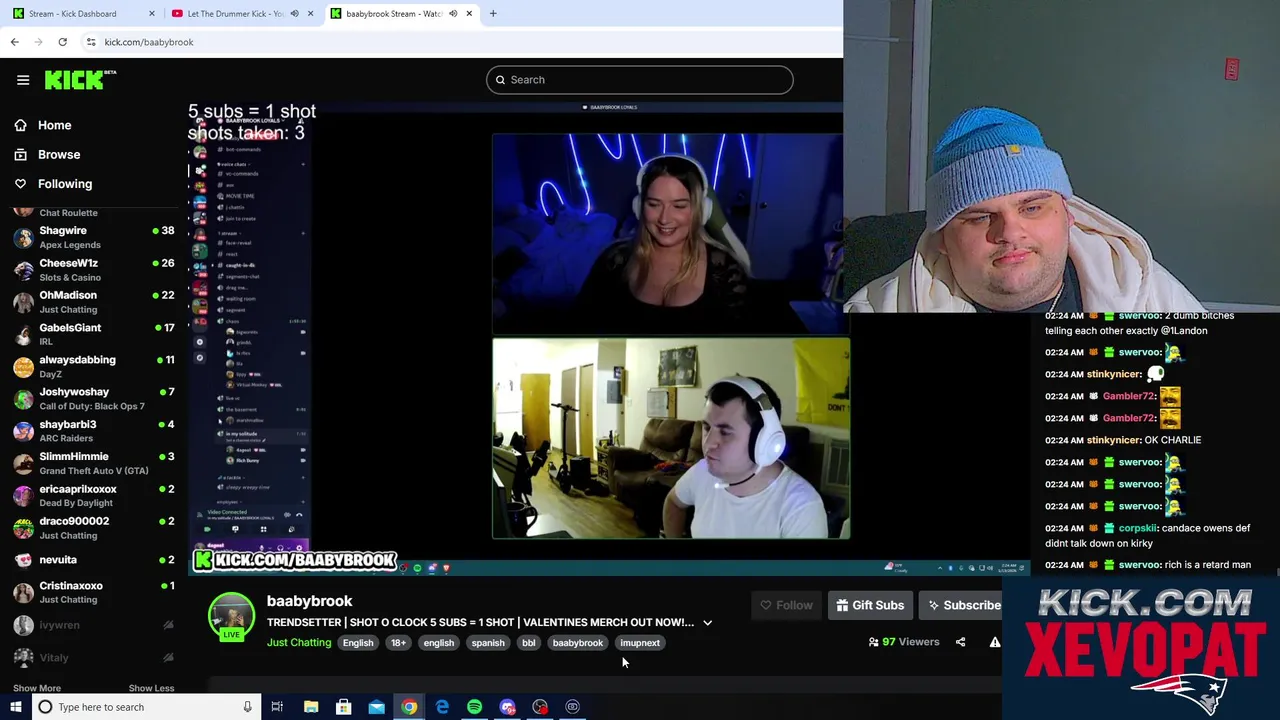Open the Just Chatting category link

[x=299, y=643]
